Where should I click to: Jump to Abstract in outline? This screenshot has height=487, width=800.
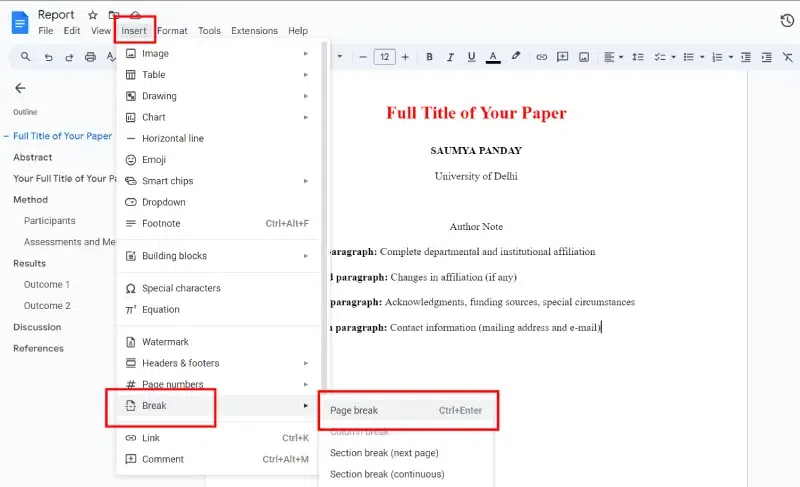[33, 158]
